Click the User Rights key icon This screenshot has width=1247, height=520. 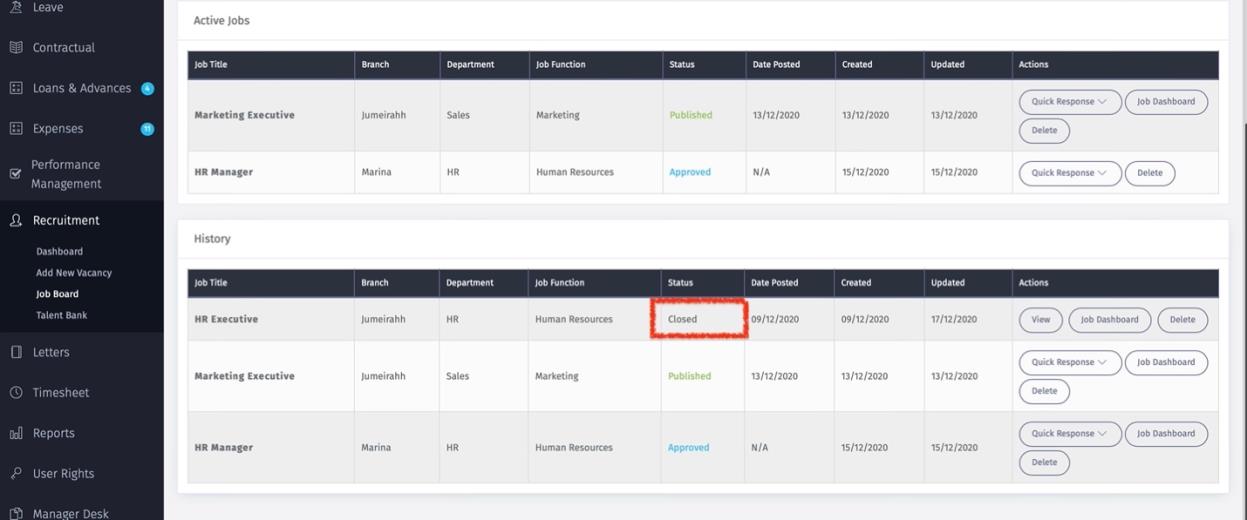pos(16,474)
